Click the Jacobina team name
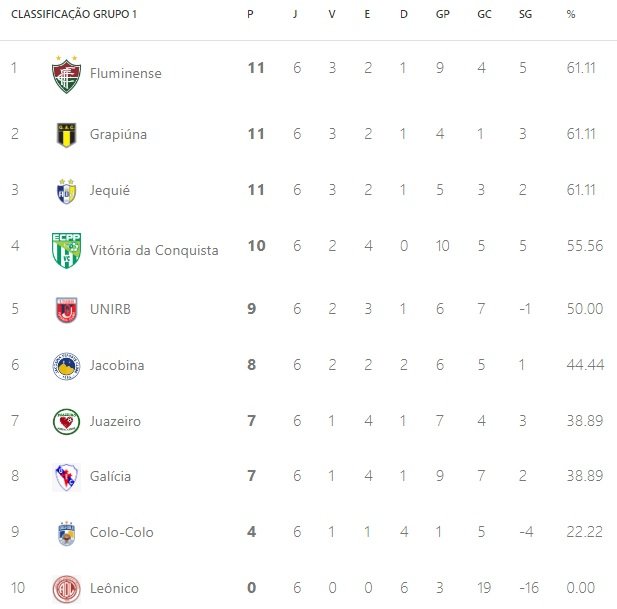Viewport: 617px width, 609px height. pos(117,365)
